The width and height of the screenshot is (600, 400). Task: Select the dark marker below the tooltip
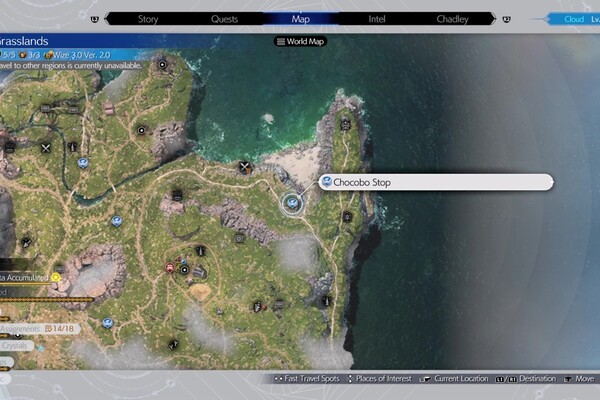click(347, 217)
